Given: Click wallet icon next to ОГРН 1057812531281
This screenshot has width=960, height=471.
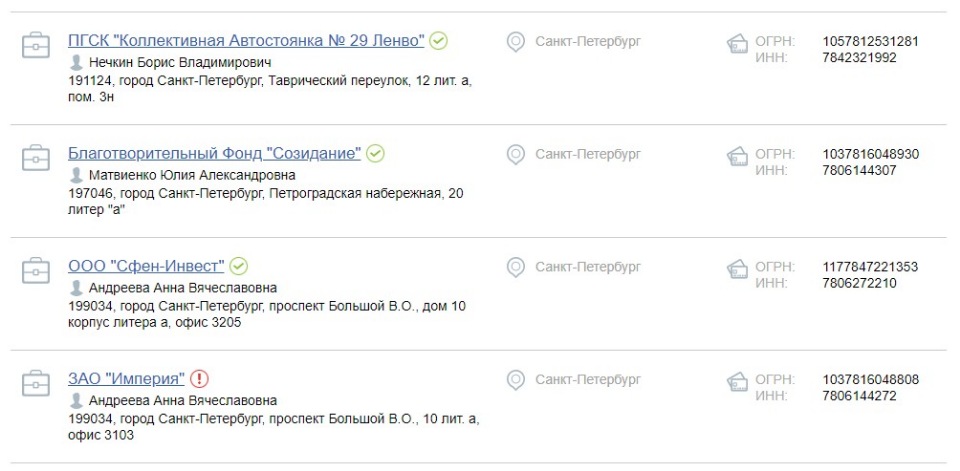Looking at the screenshot, I should click(x=738, y=44).
